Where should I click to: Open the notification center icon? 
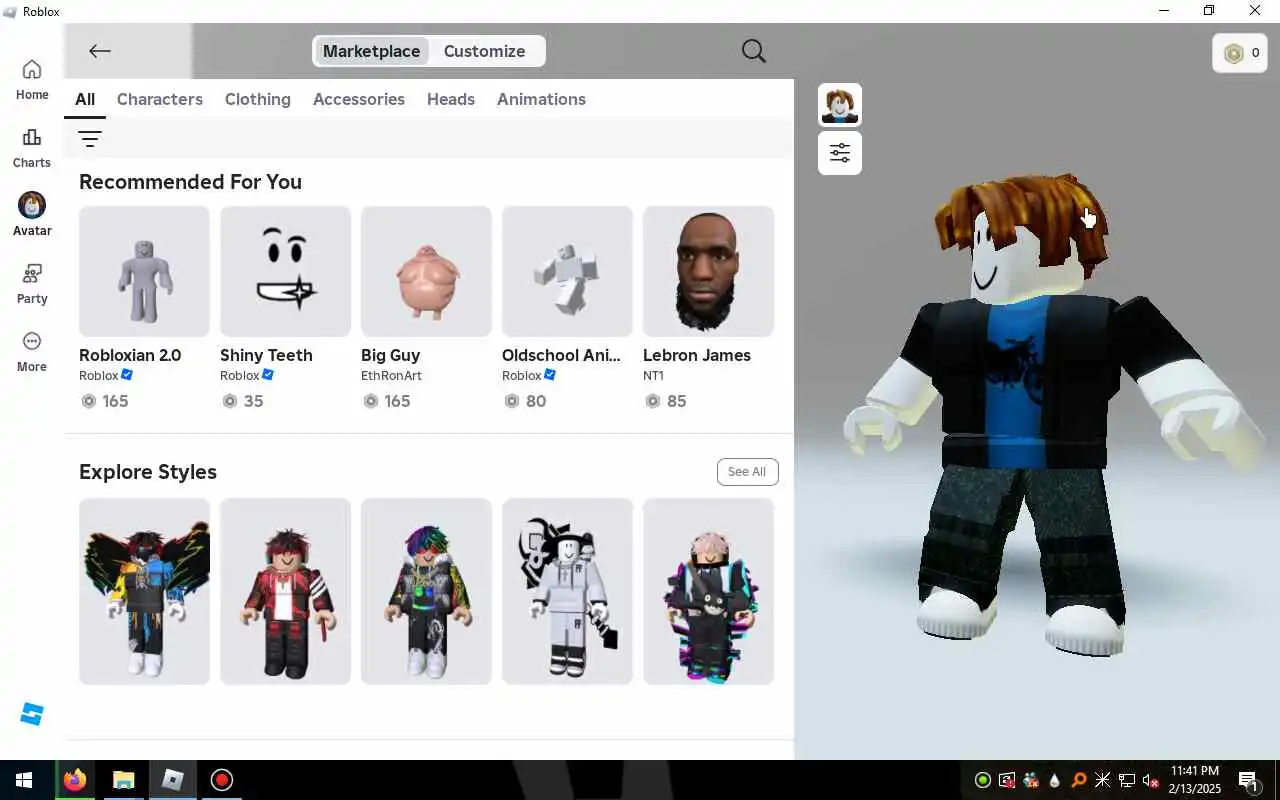pyautogui.click(x=1248, y=780)
